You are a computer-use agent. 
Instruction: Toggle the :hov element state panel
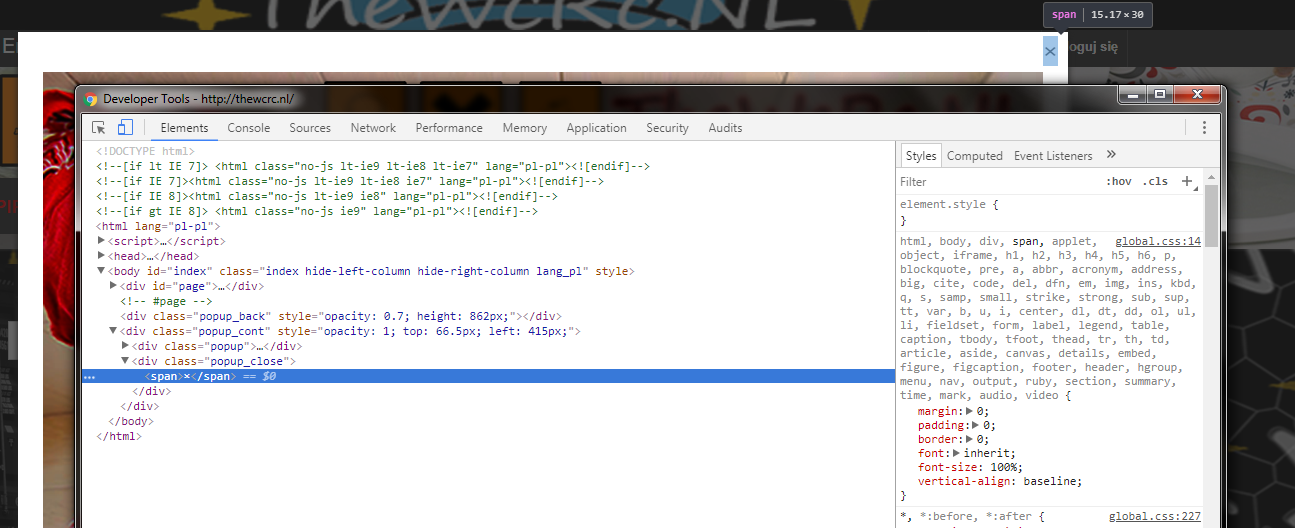[1119, 182]
